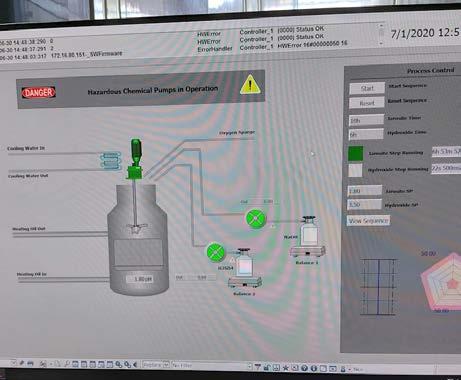Click the lower green H2SO4 pump

click(x=215, y=252)
